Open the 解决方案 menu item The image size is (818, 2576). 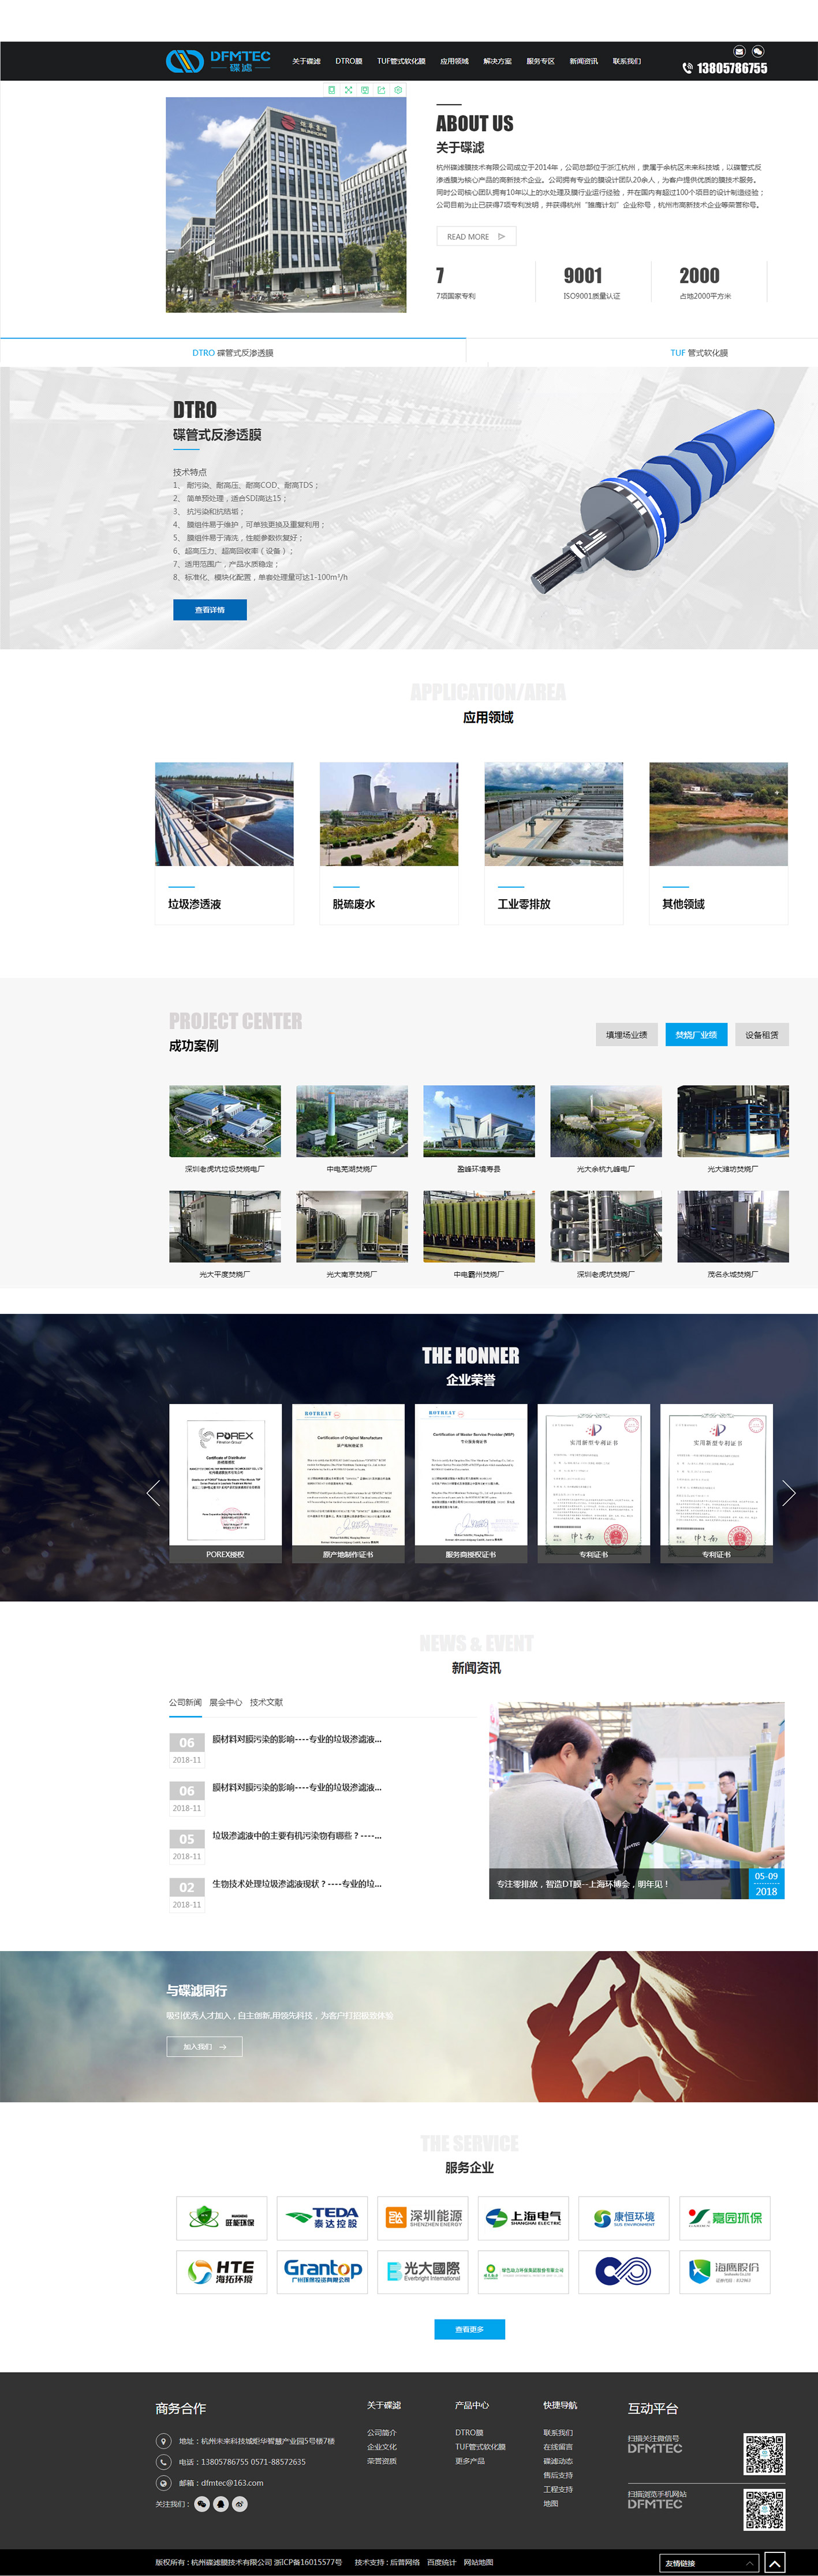pos(497,61)
